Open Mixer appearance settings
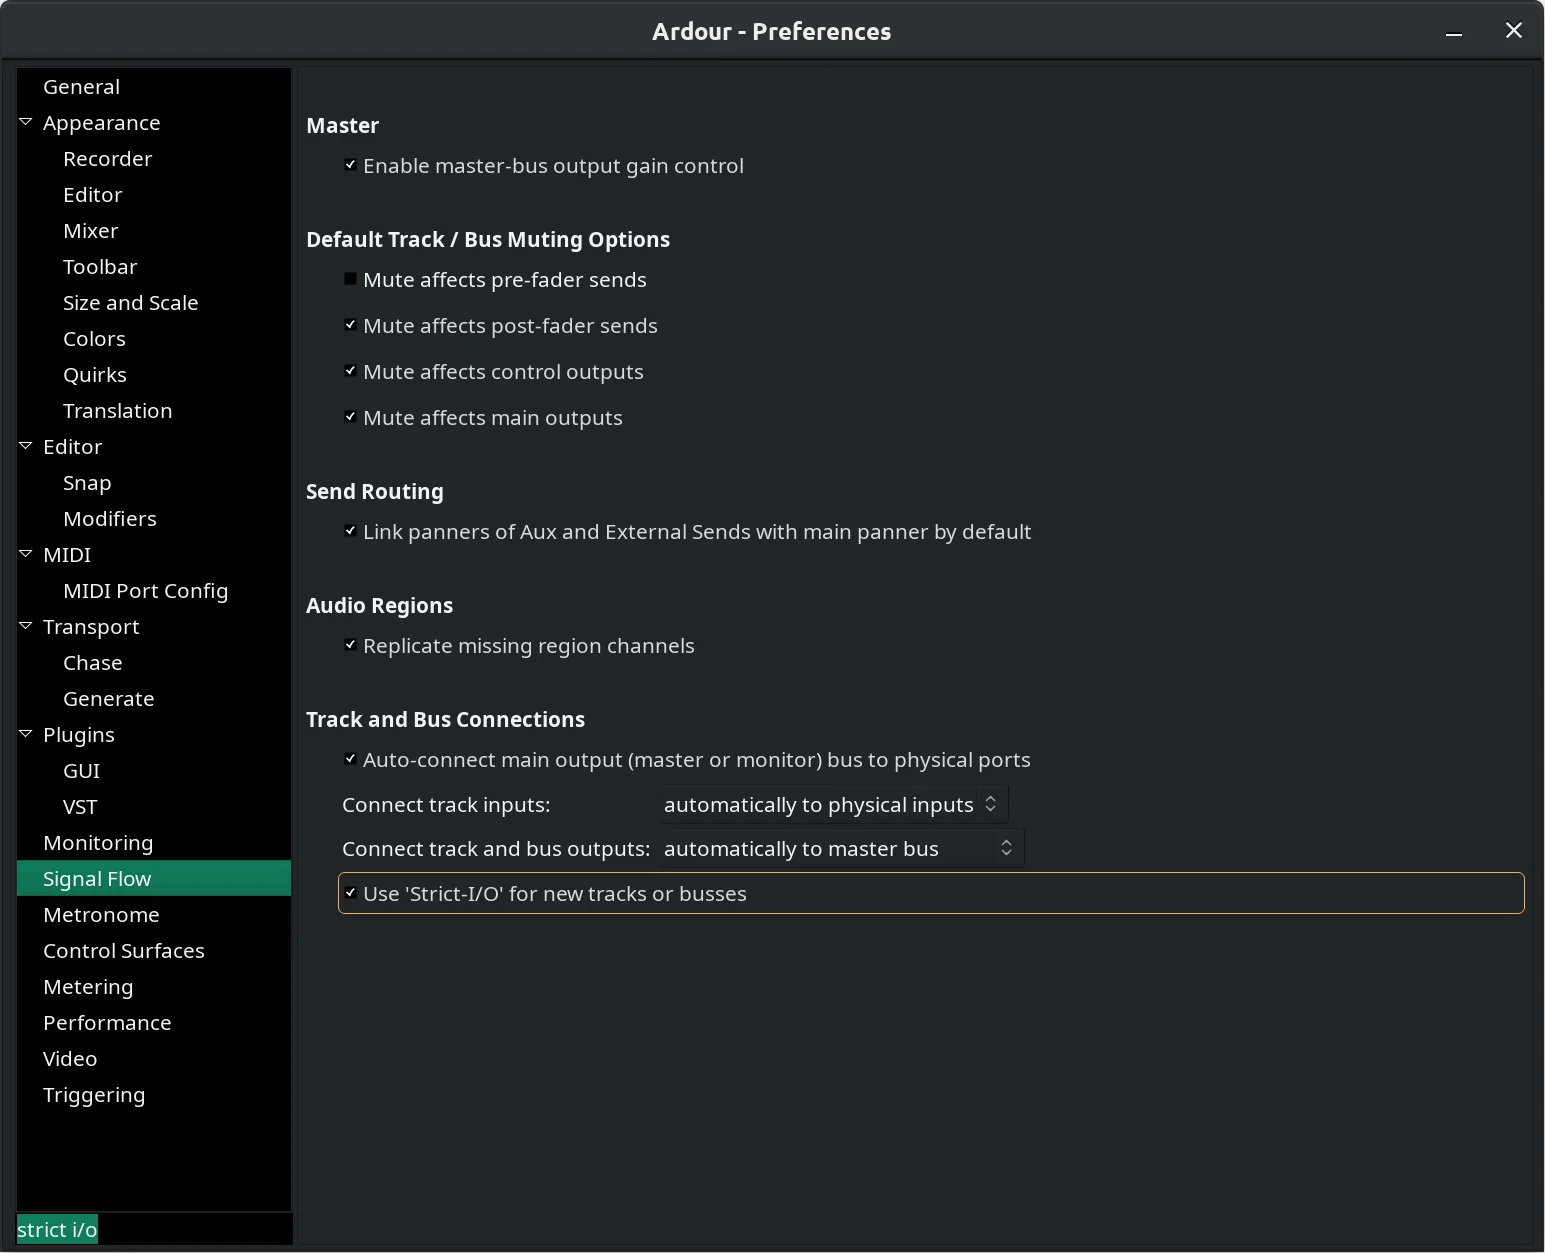 pos(90,231)
